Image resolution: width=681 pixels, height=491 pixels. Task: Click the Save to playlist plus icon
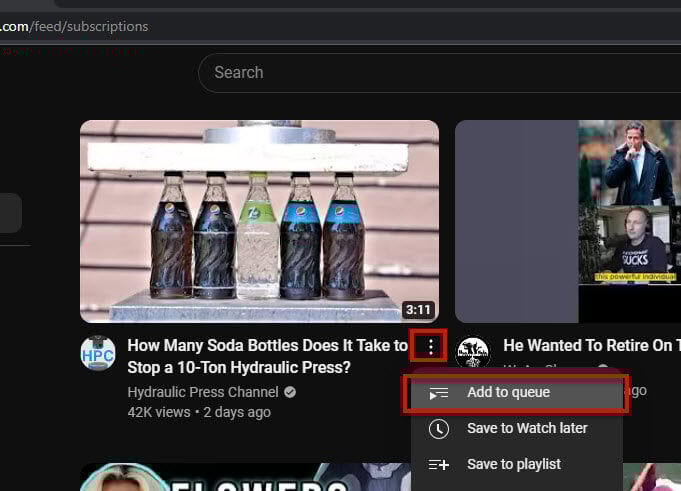point(439,465)
